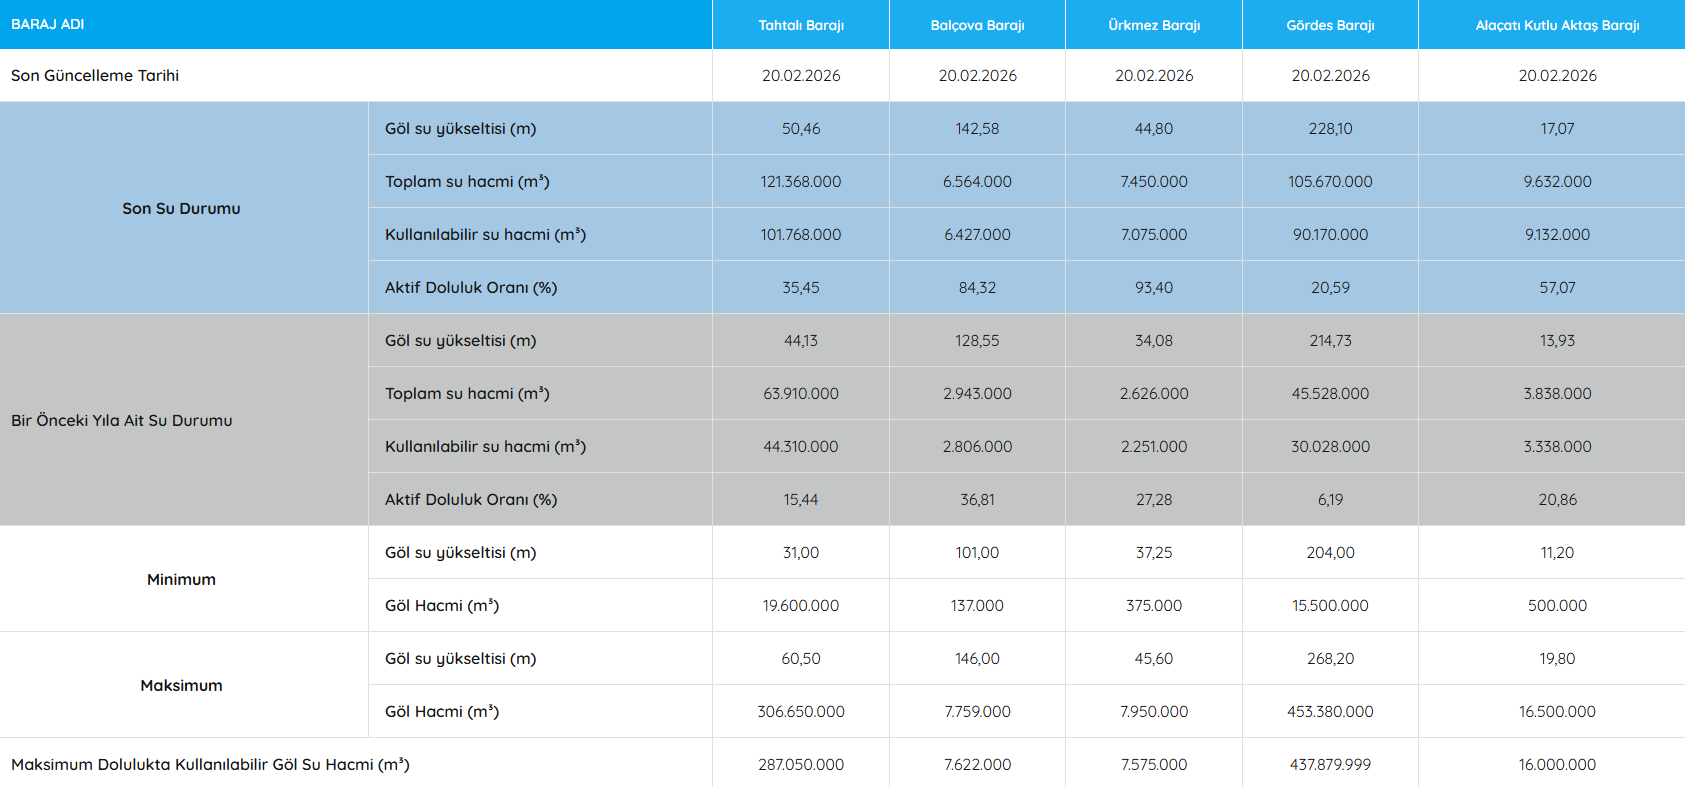Select the Gördes Barajı column header
1685x787 pixels.
(x=1330, y=25)
